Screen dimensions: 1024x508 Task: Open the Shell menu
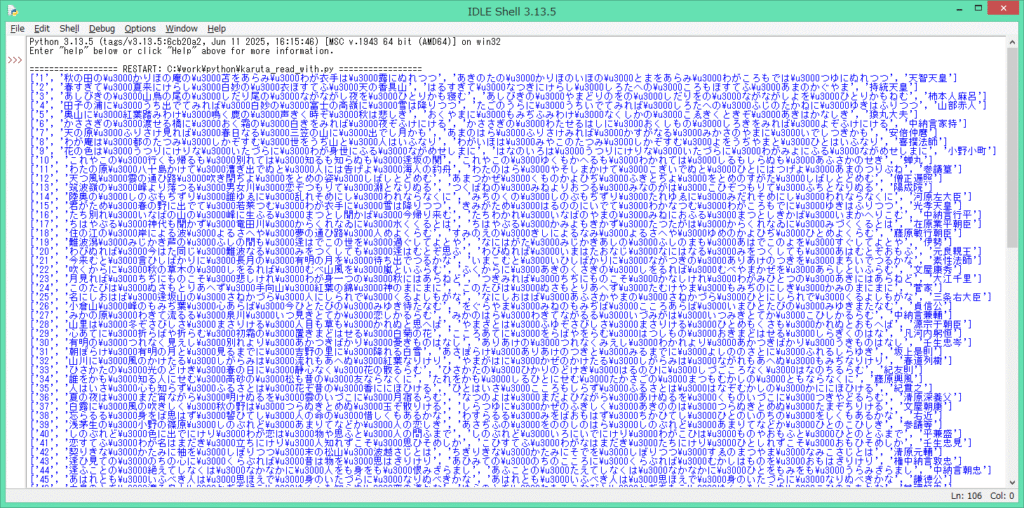(x=70, y=28)
